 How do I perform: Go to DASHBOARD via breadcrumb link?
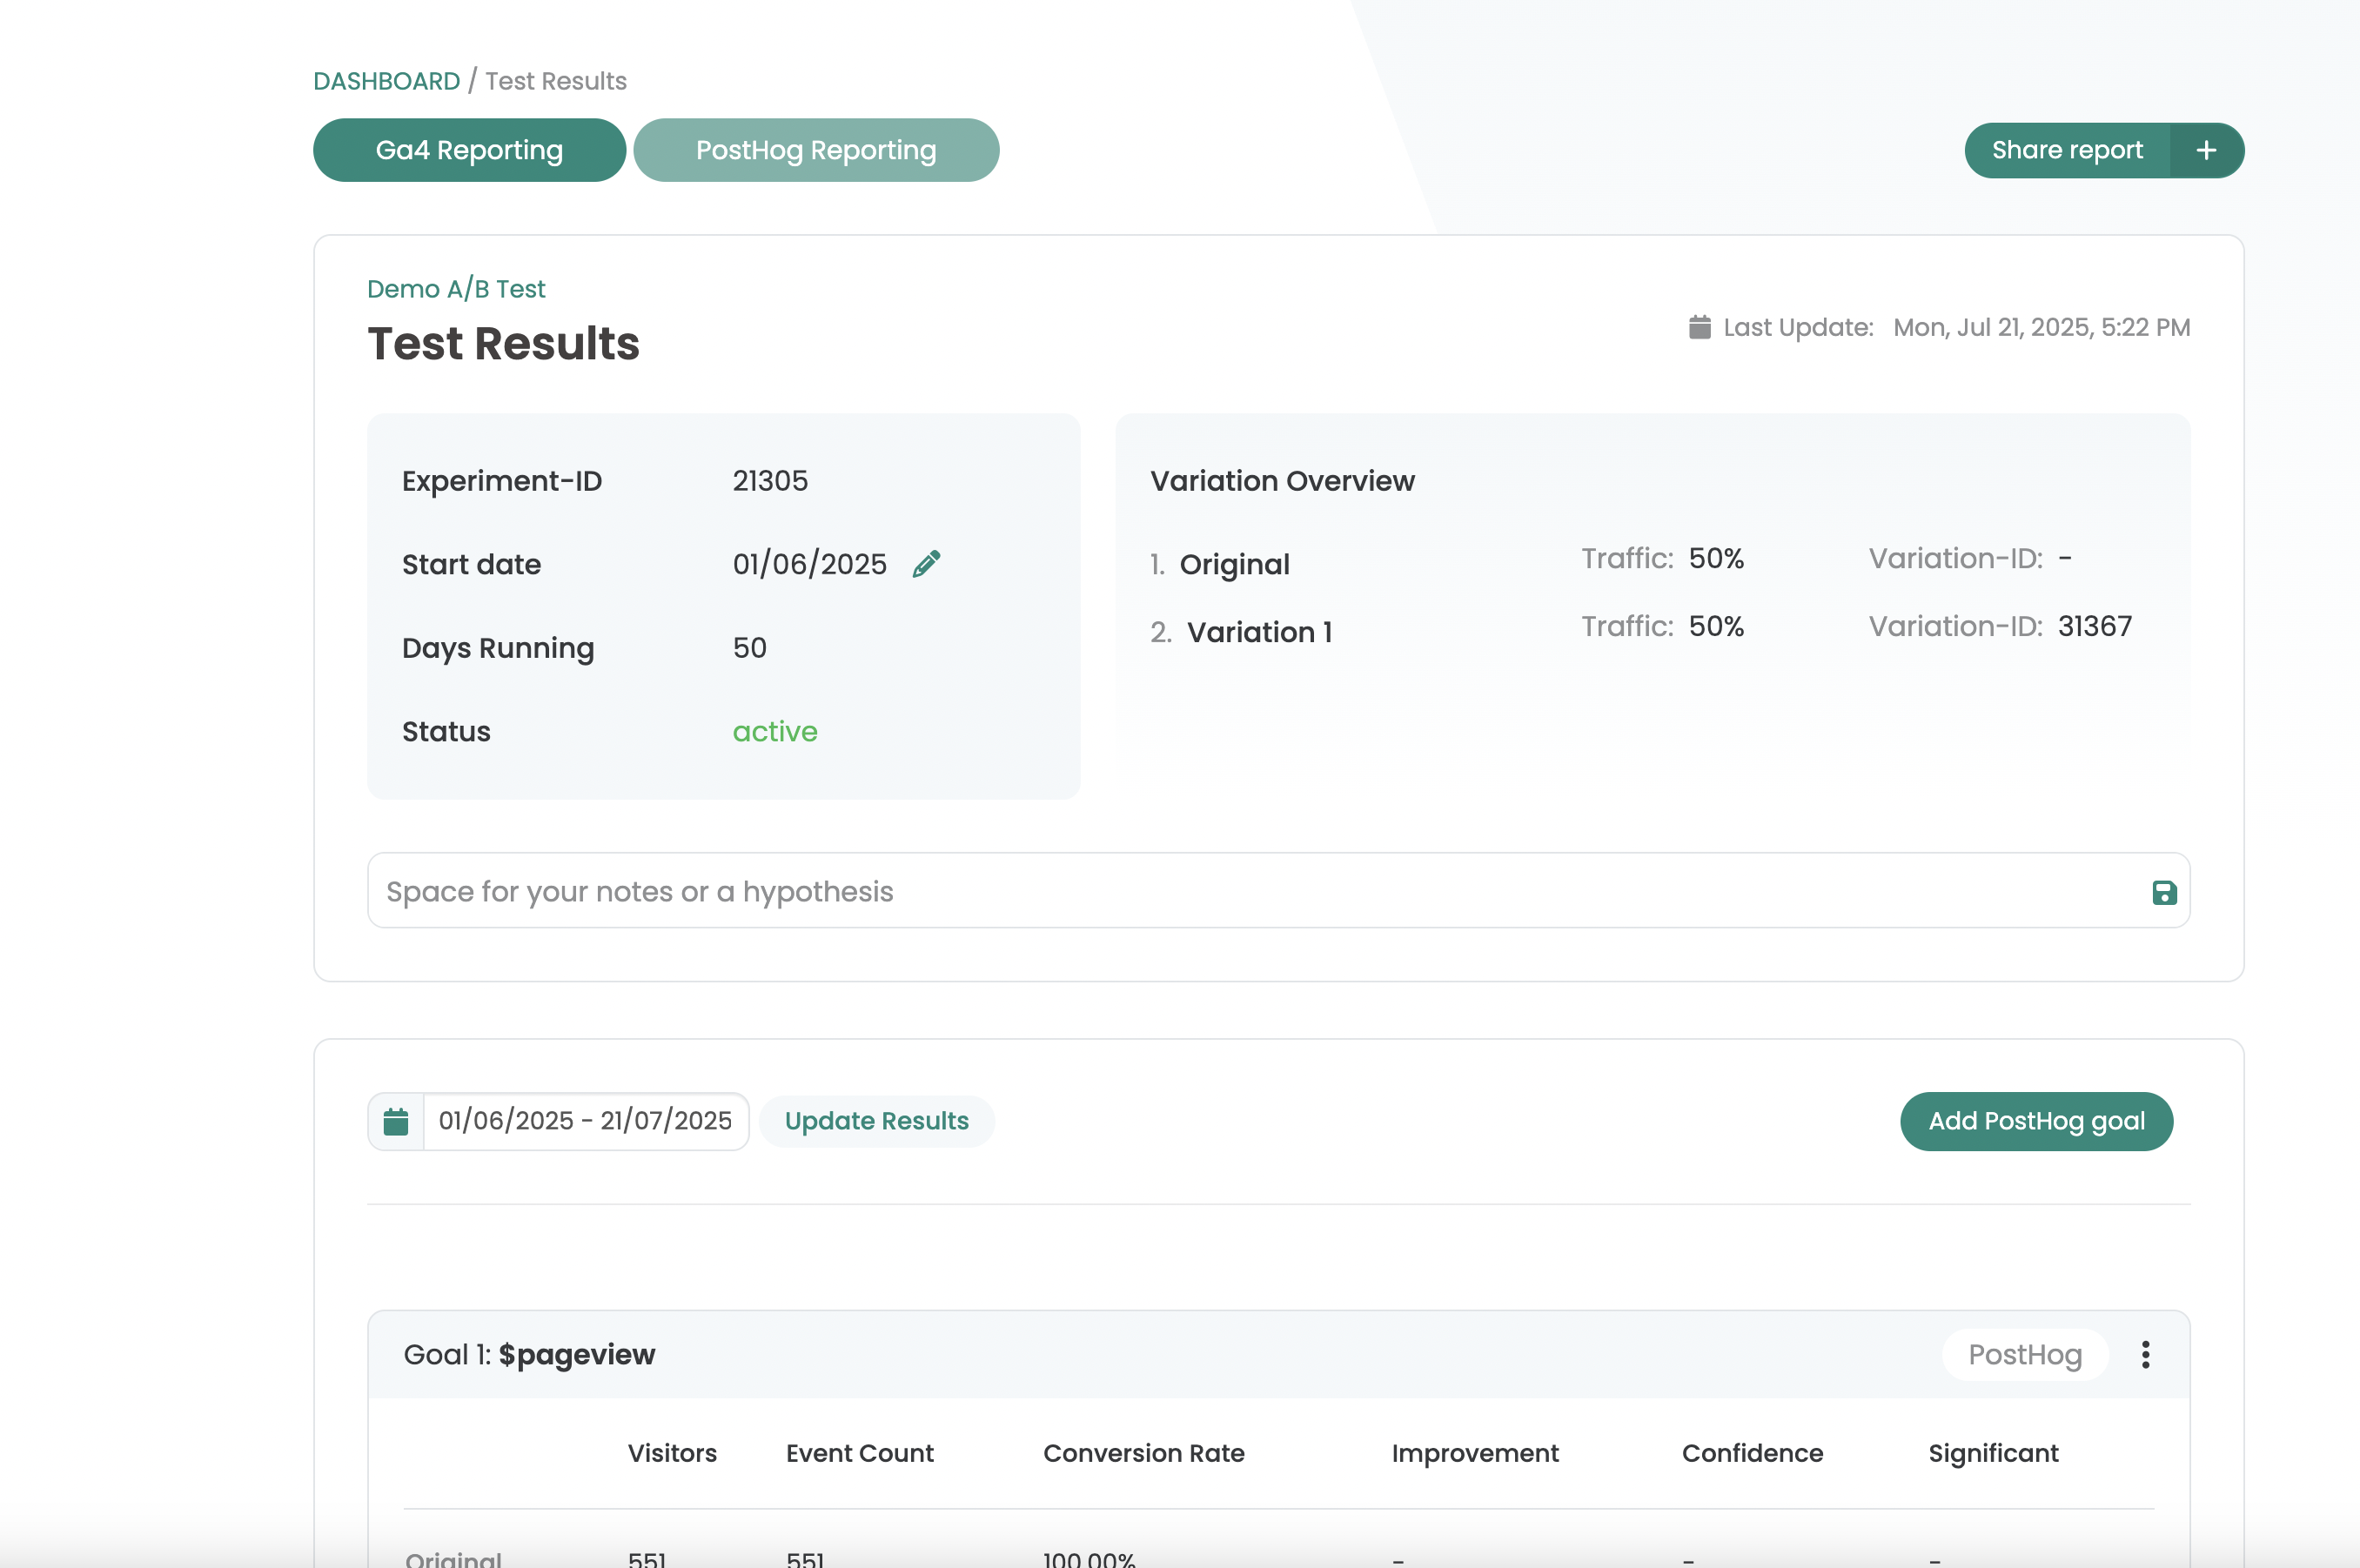tap(386, 81)
